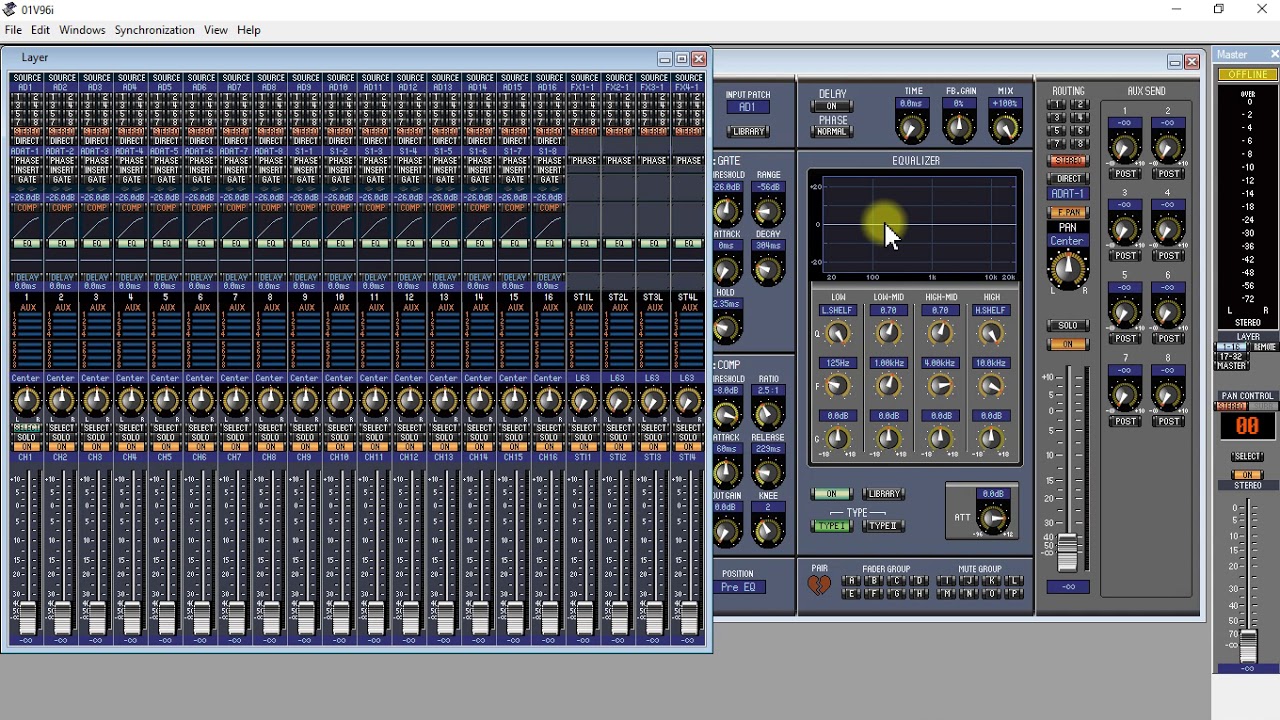Viewport: 1280px width, 720px height.
Task: Open CH9 S1-1 direct out selector
Action: (x=305, y=152)
